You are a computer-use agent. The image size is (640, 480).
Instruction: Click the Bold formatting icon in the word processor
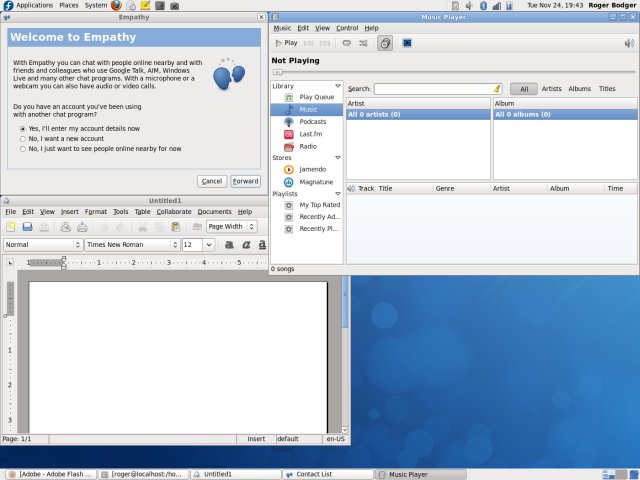229,244
